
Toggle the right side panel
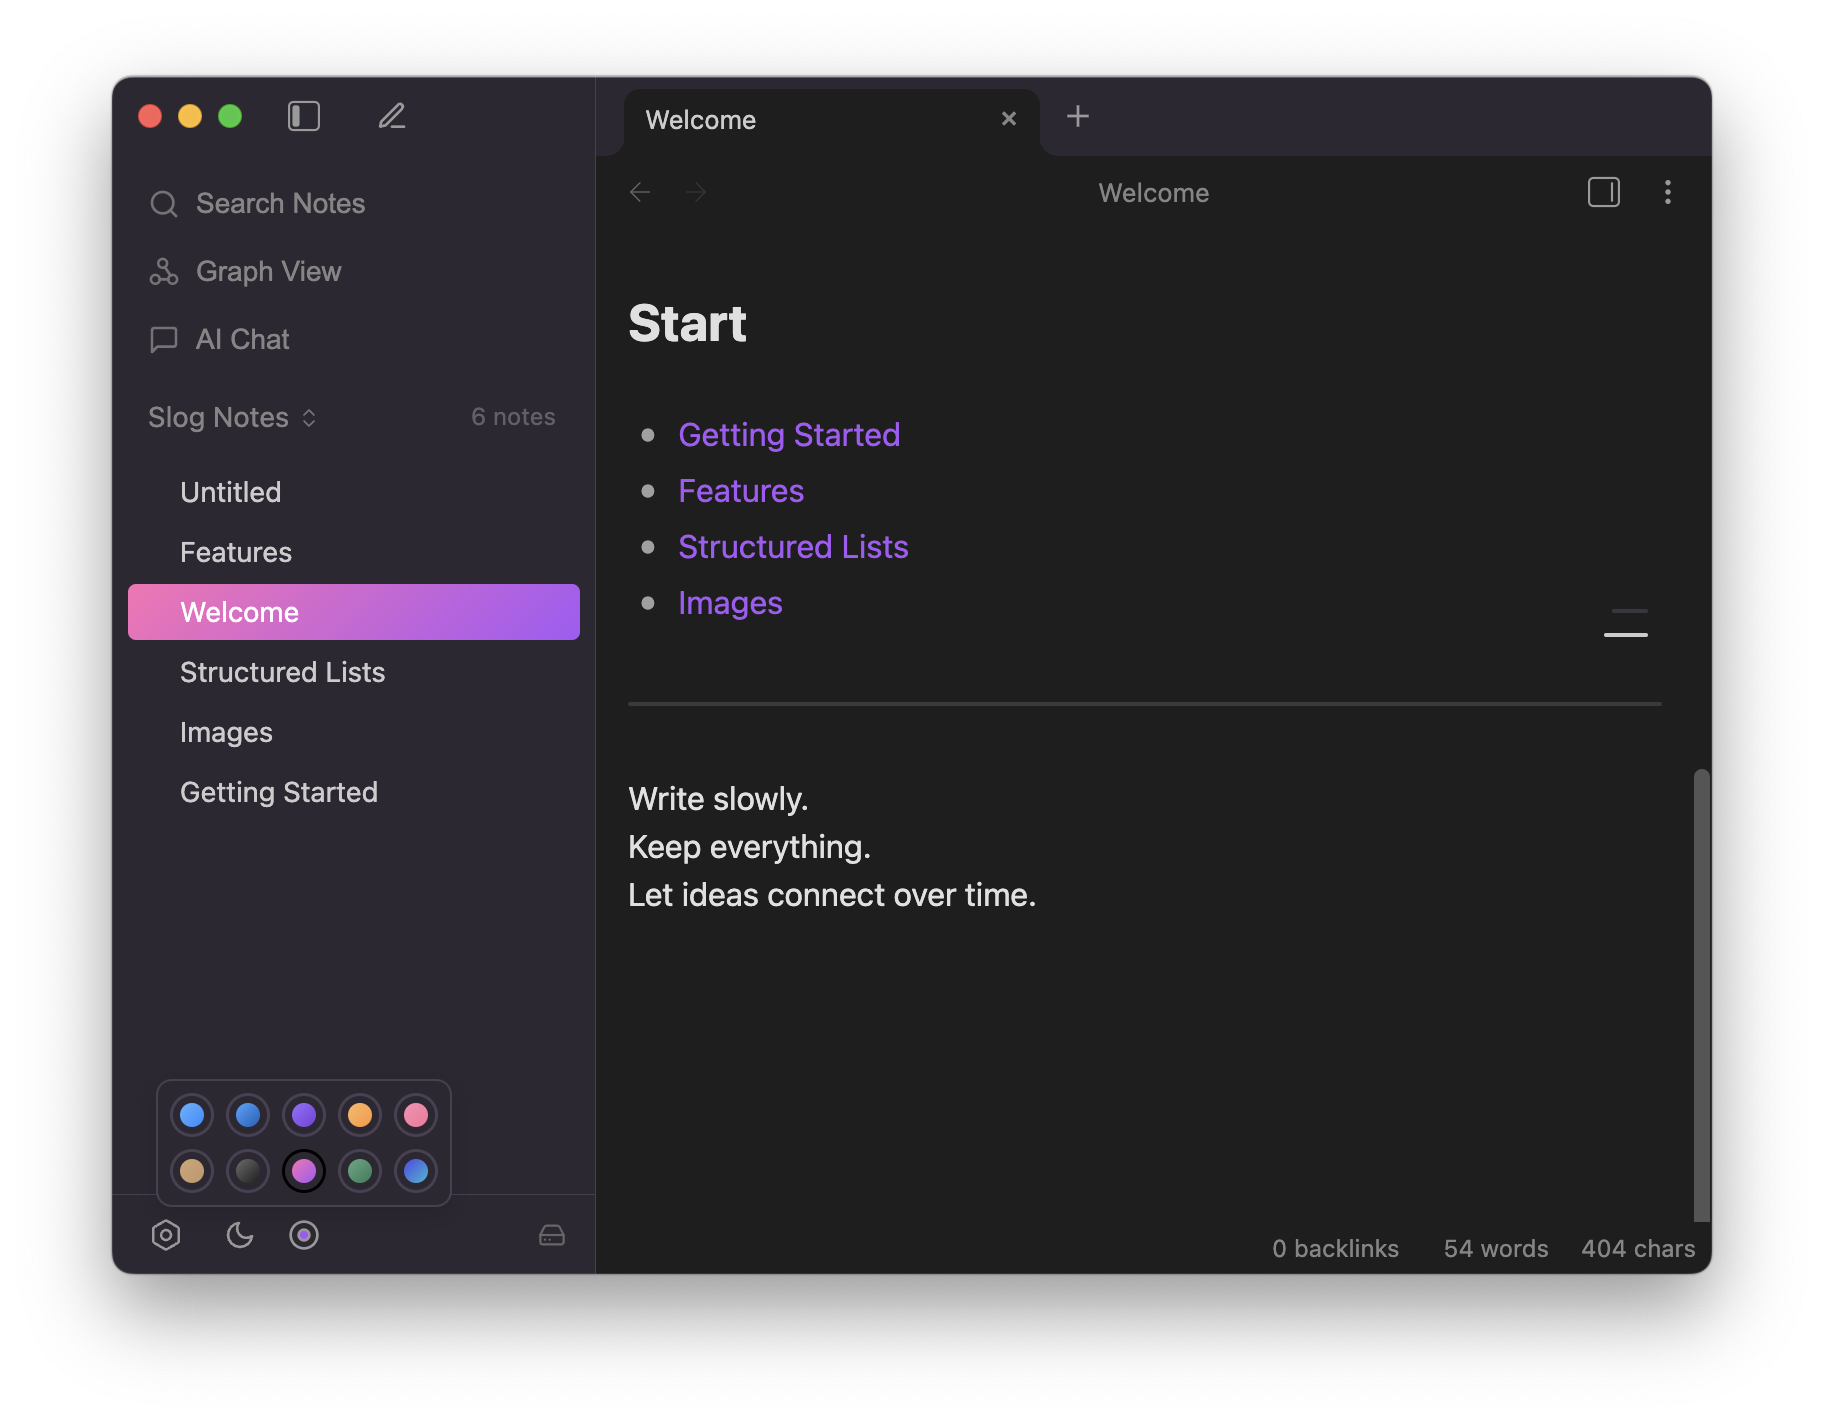[x=1603, y=192]
